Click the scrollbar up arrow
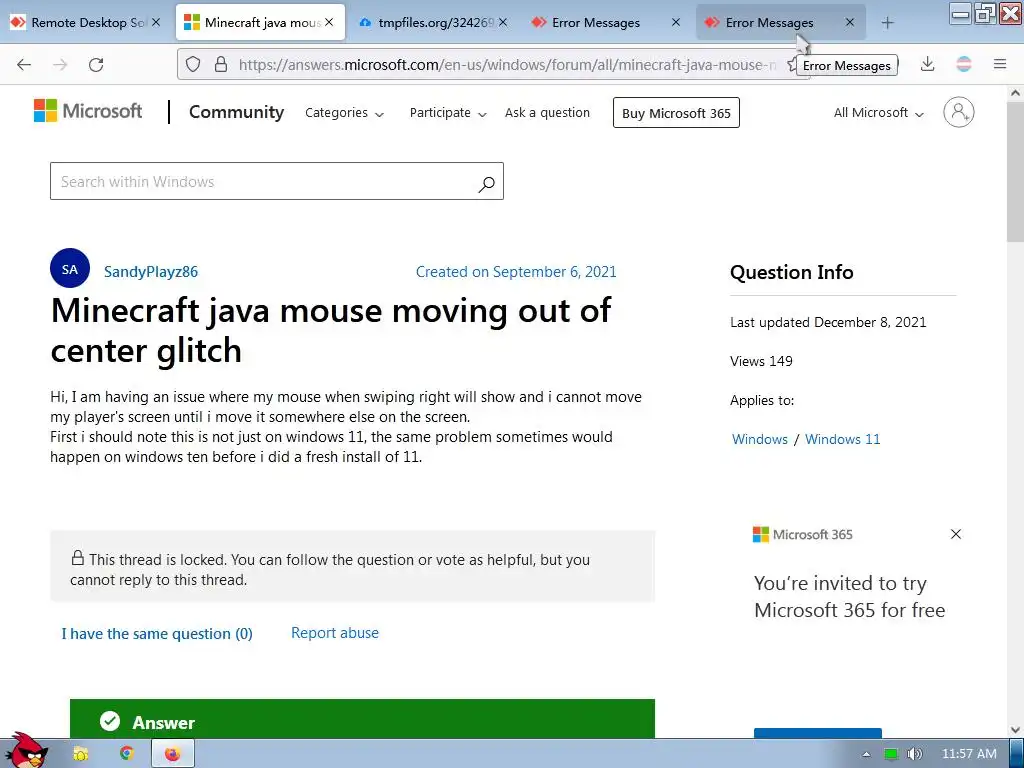This screenshot has width=1024, height=768. click(1015, 93)
